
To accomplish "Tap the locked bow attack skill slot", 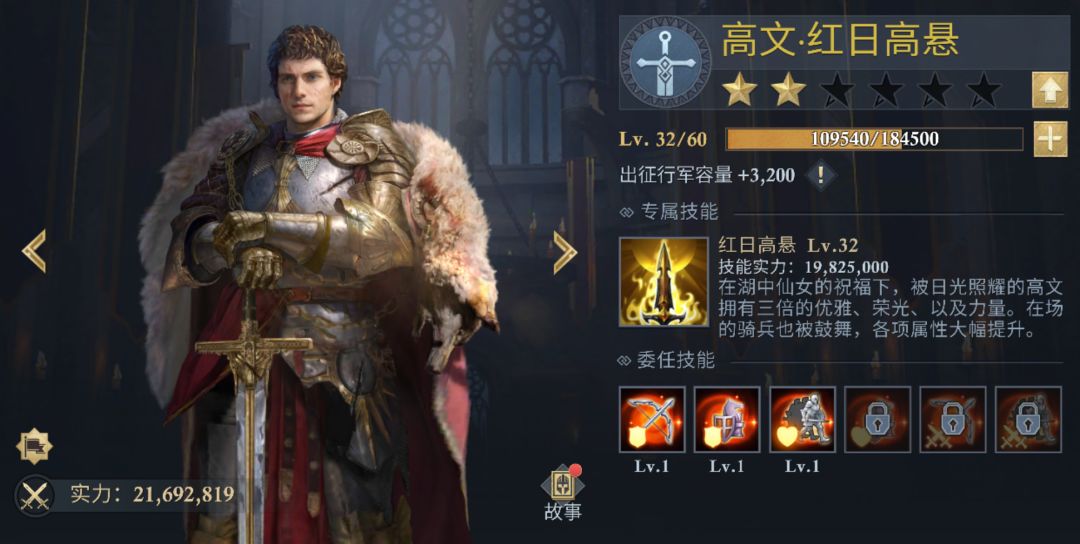I will click(x=953, y=419).
